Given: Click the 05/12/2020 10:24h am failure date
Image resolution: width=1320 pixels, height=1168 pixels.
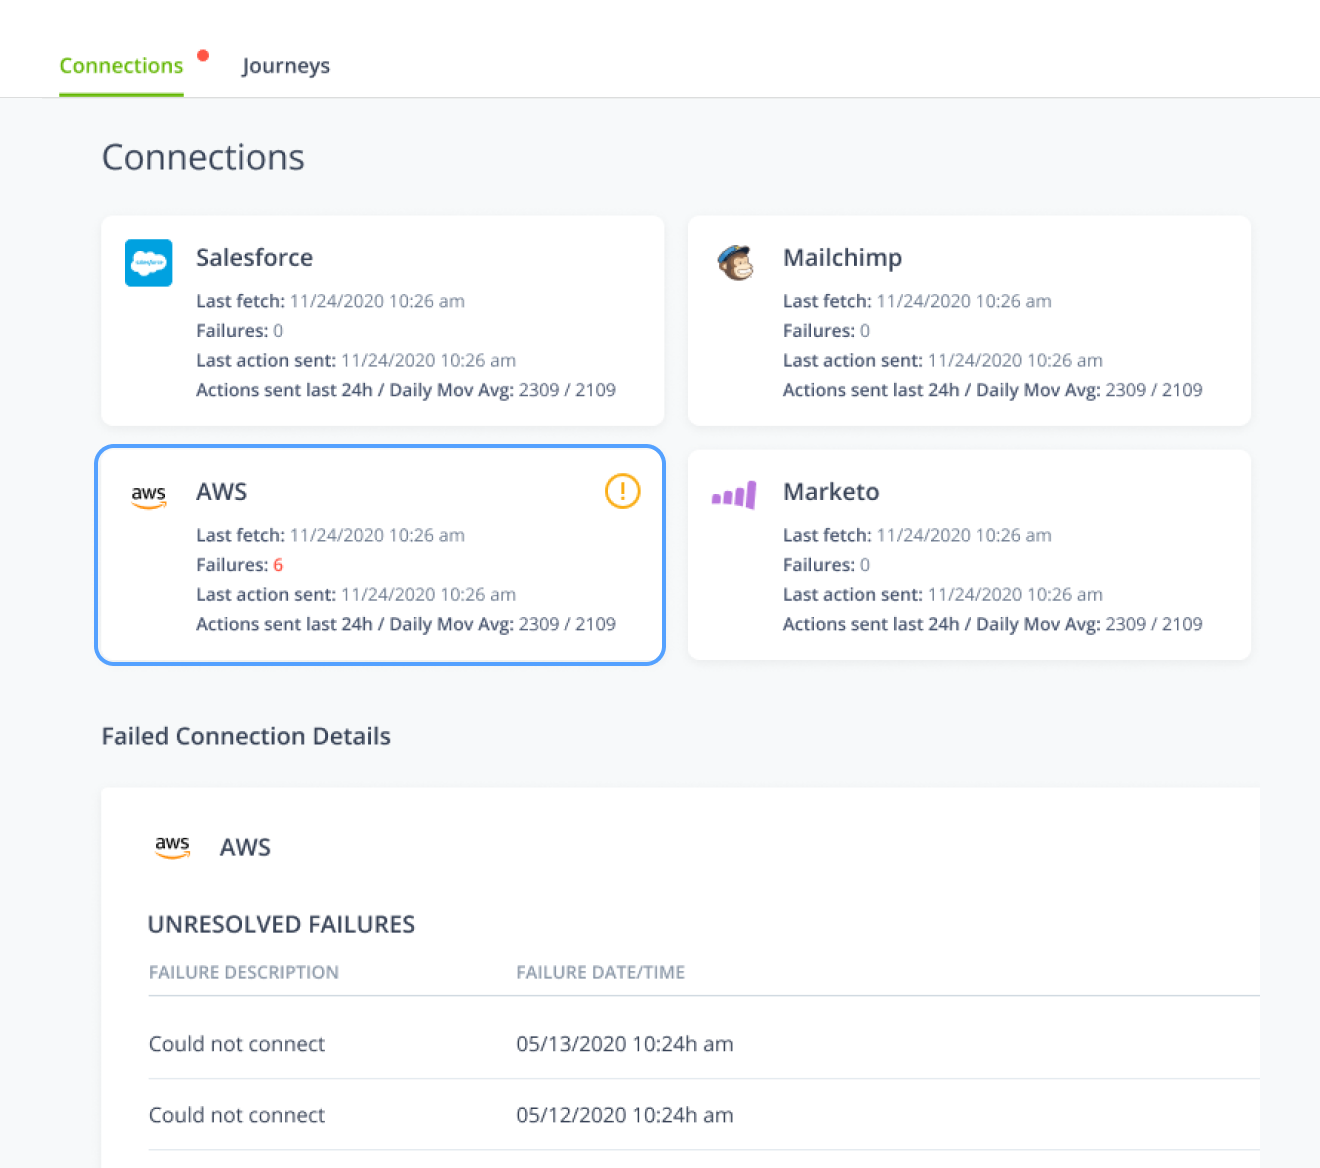Looking at the screenshot, I should [x=625, y=1115].
